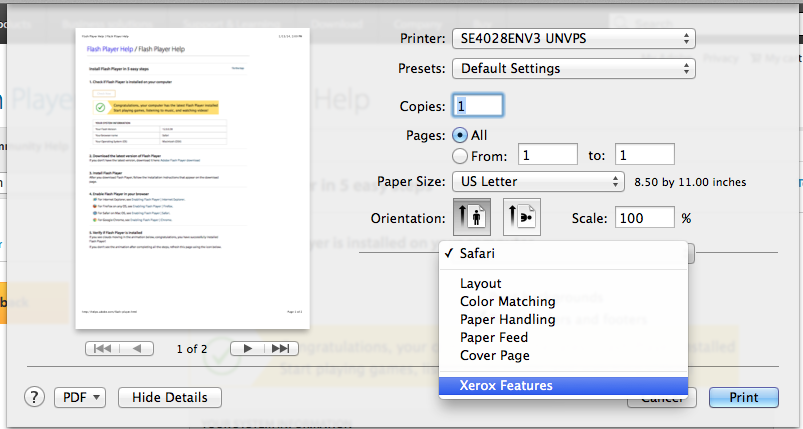The height and width of the screenshot is (429, 803).
Task: Expand the Presets dropdown
Action: (x=573, y=69)
